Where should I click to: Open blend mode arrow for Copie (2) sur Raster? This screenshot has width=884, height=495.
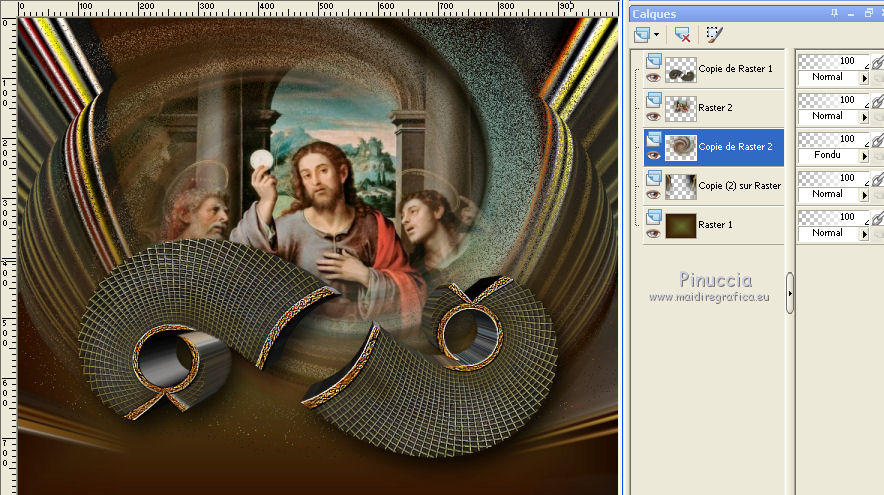pos(864,195)
